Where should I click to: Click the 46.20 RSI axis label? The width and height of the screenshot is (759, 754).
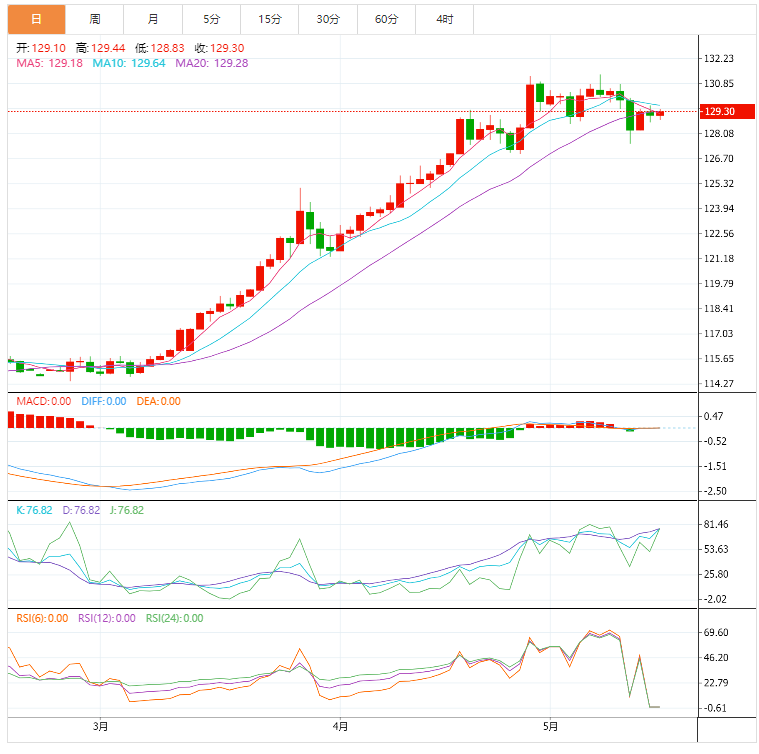716,658
